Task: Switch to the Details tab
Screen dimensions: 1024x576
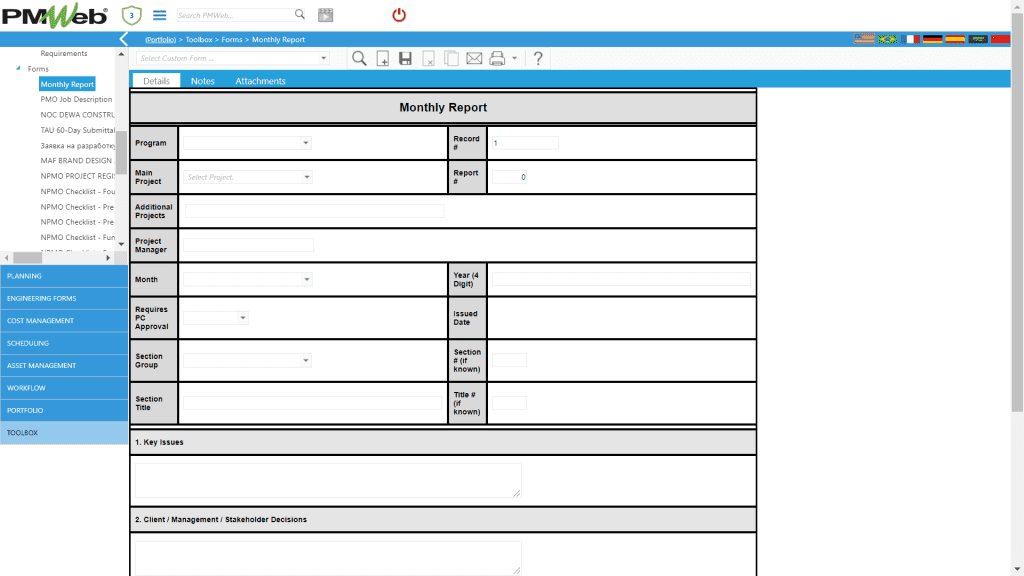Action: [x=156, y=81]
